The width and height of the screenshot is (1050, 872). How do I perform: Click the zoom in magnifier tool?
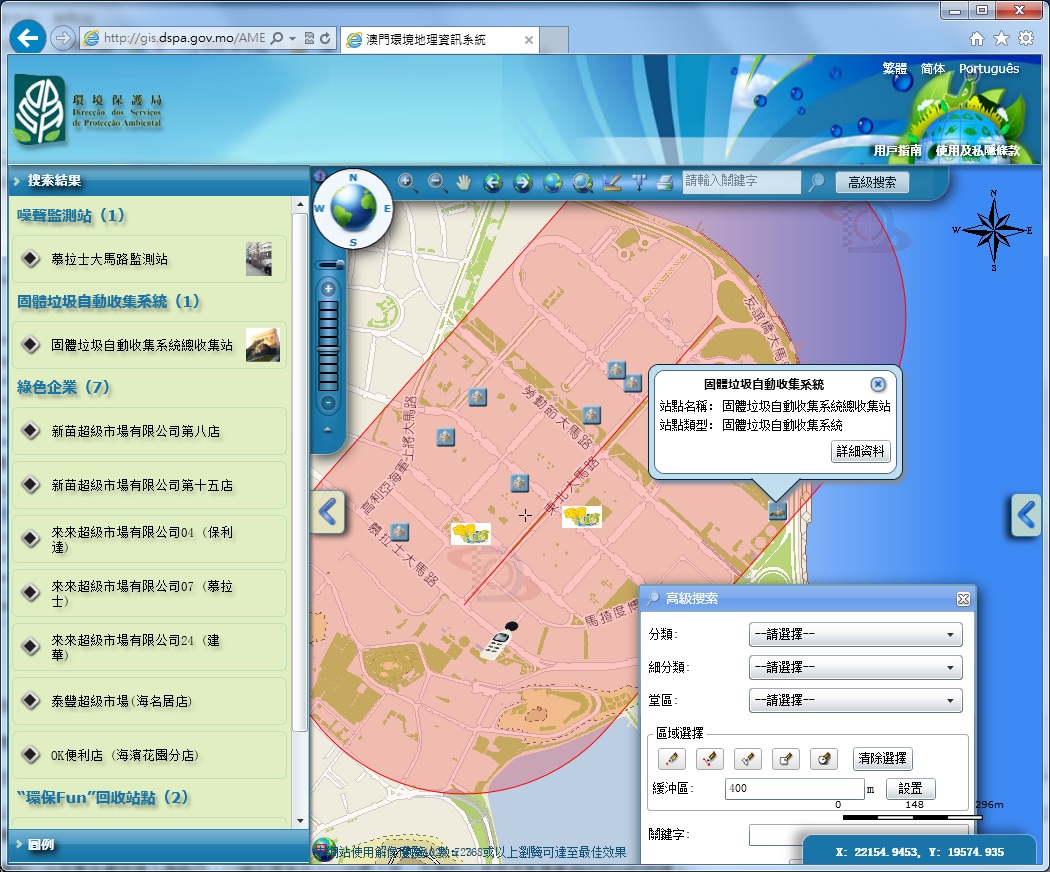(407, 182)
